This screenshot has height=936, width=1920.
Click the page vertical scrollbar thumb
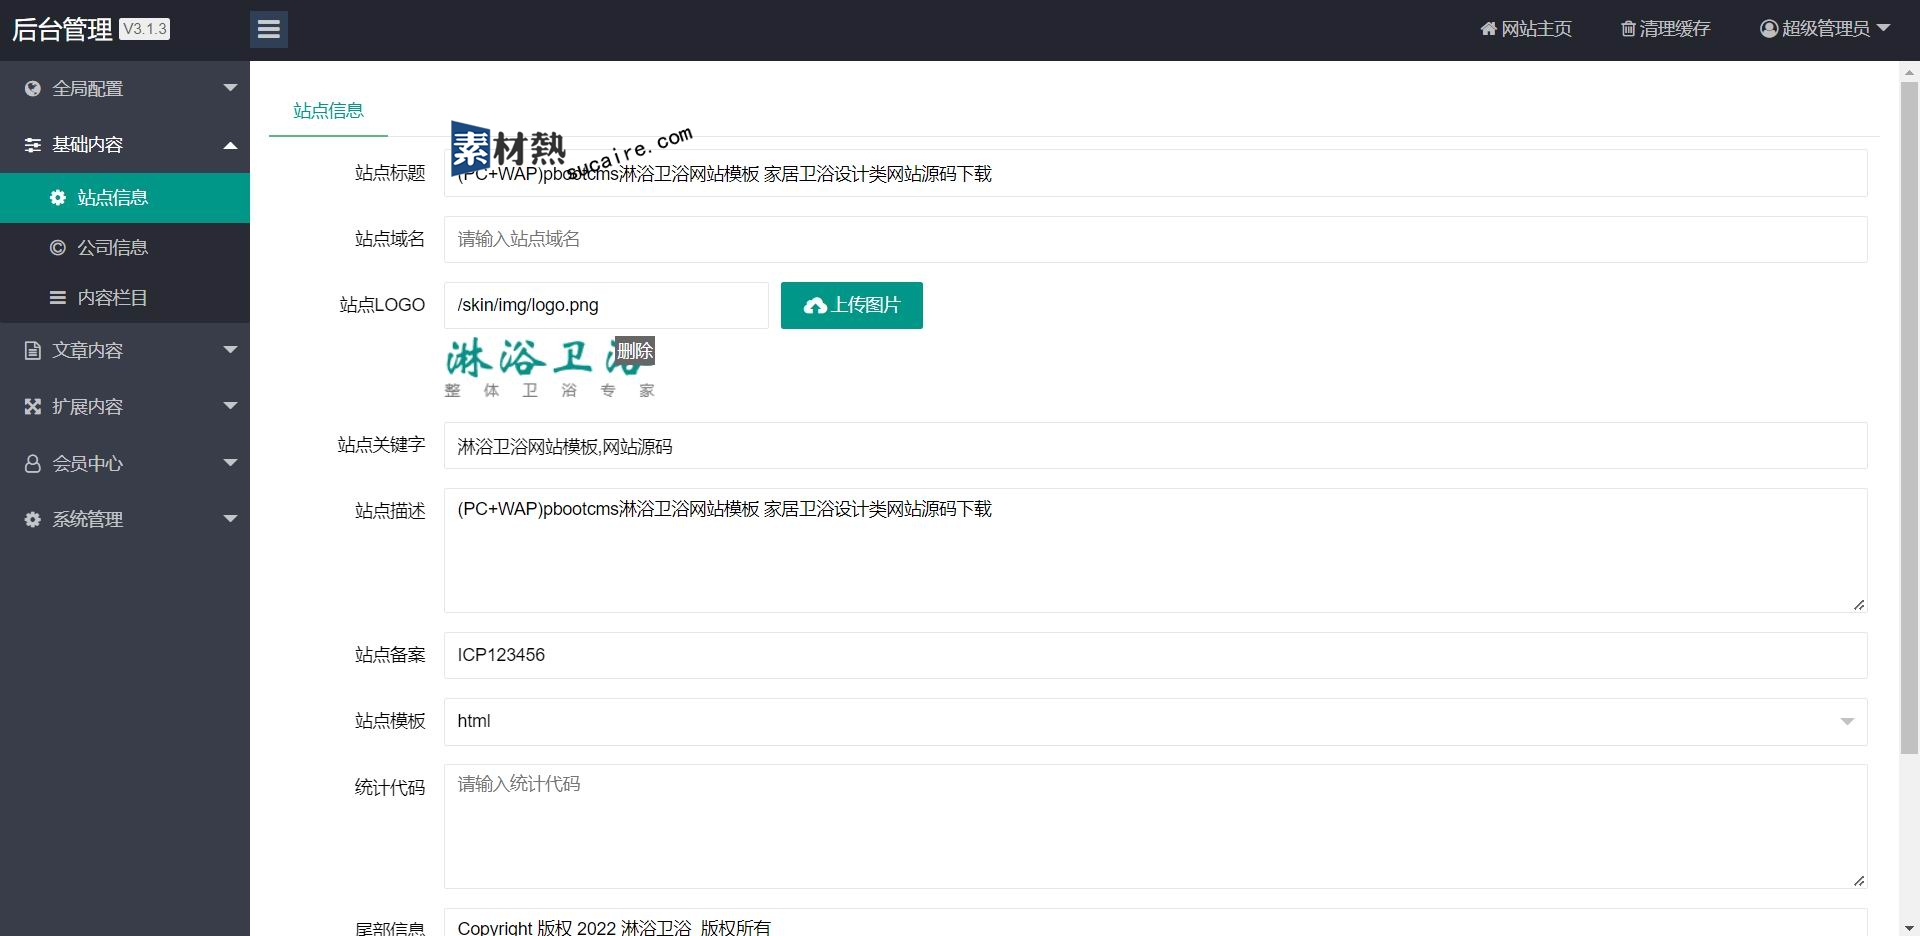1909,418
